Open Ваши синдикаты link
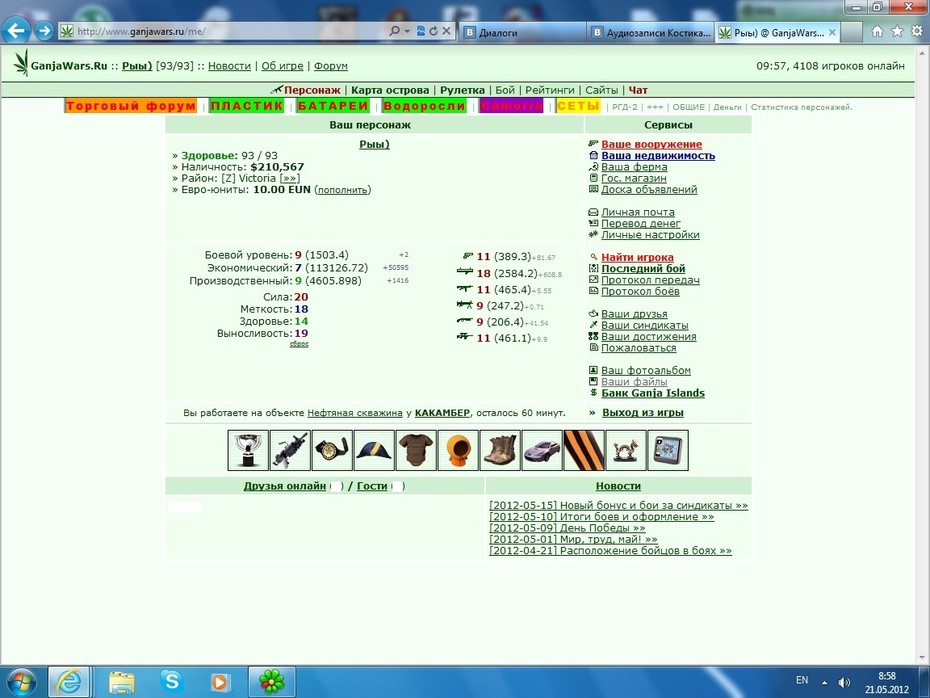Screen dimensions: 930x698 point(645,325)
